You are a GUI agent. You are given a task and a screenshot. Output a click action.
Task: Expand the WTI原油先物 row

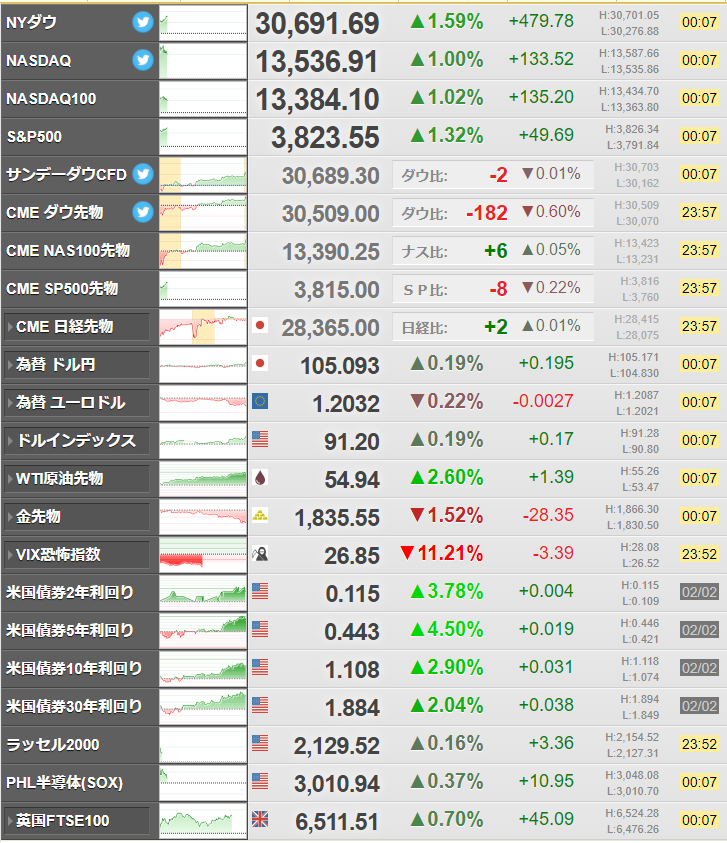pos(76,479)
